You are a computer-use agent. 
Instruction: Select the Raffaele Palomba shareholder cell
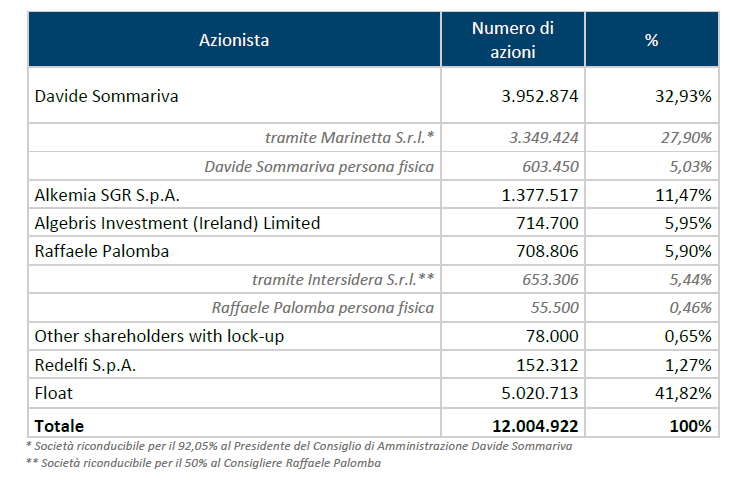click(x=101, y=251)
